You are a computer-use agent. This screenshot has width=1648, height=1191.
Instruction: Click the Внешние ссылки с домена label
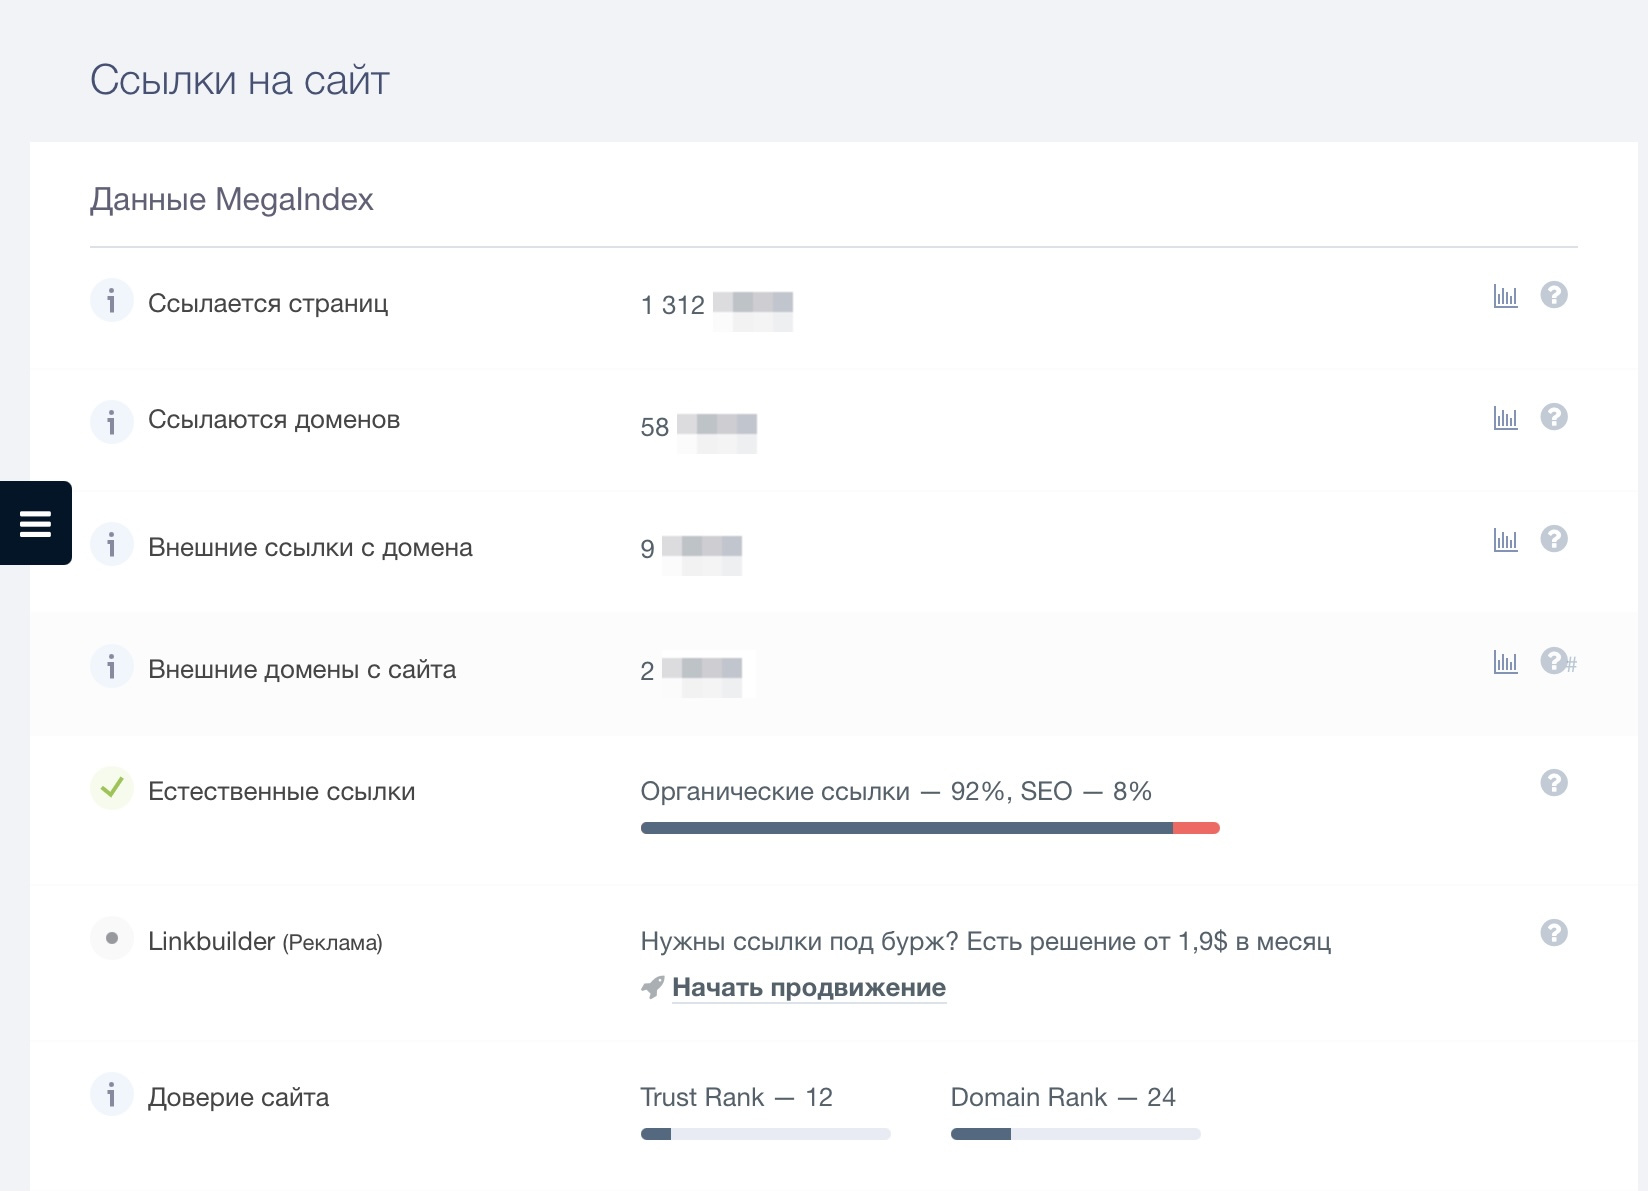(x=310, y=548)
